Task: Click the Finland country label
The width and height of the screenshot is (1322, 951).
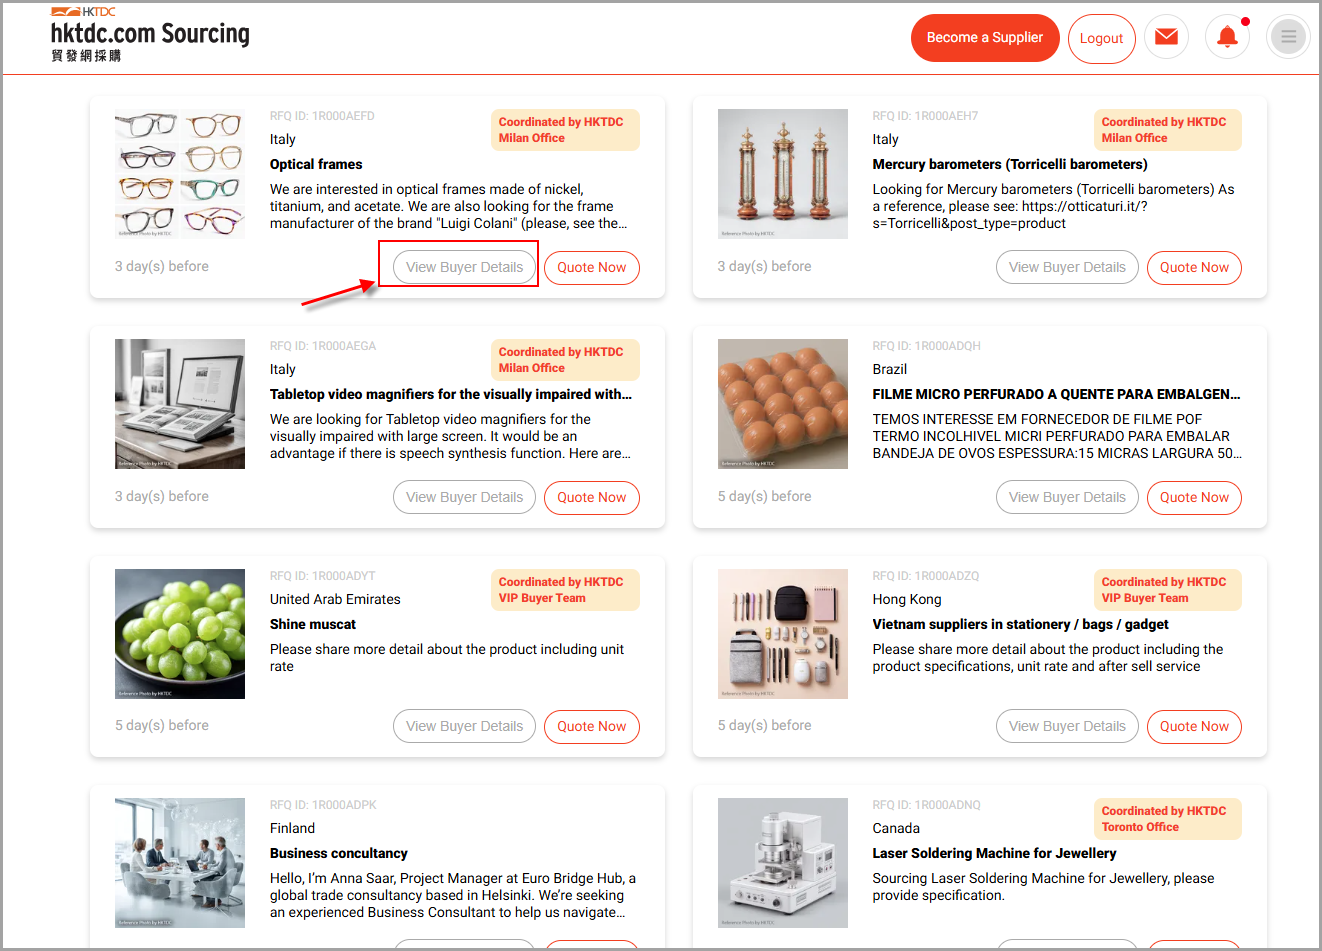Action: pos(292,828)
